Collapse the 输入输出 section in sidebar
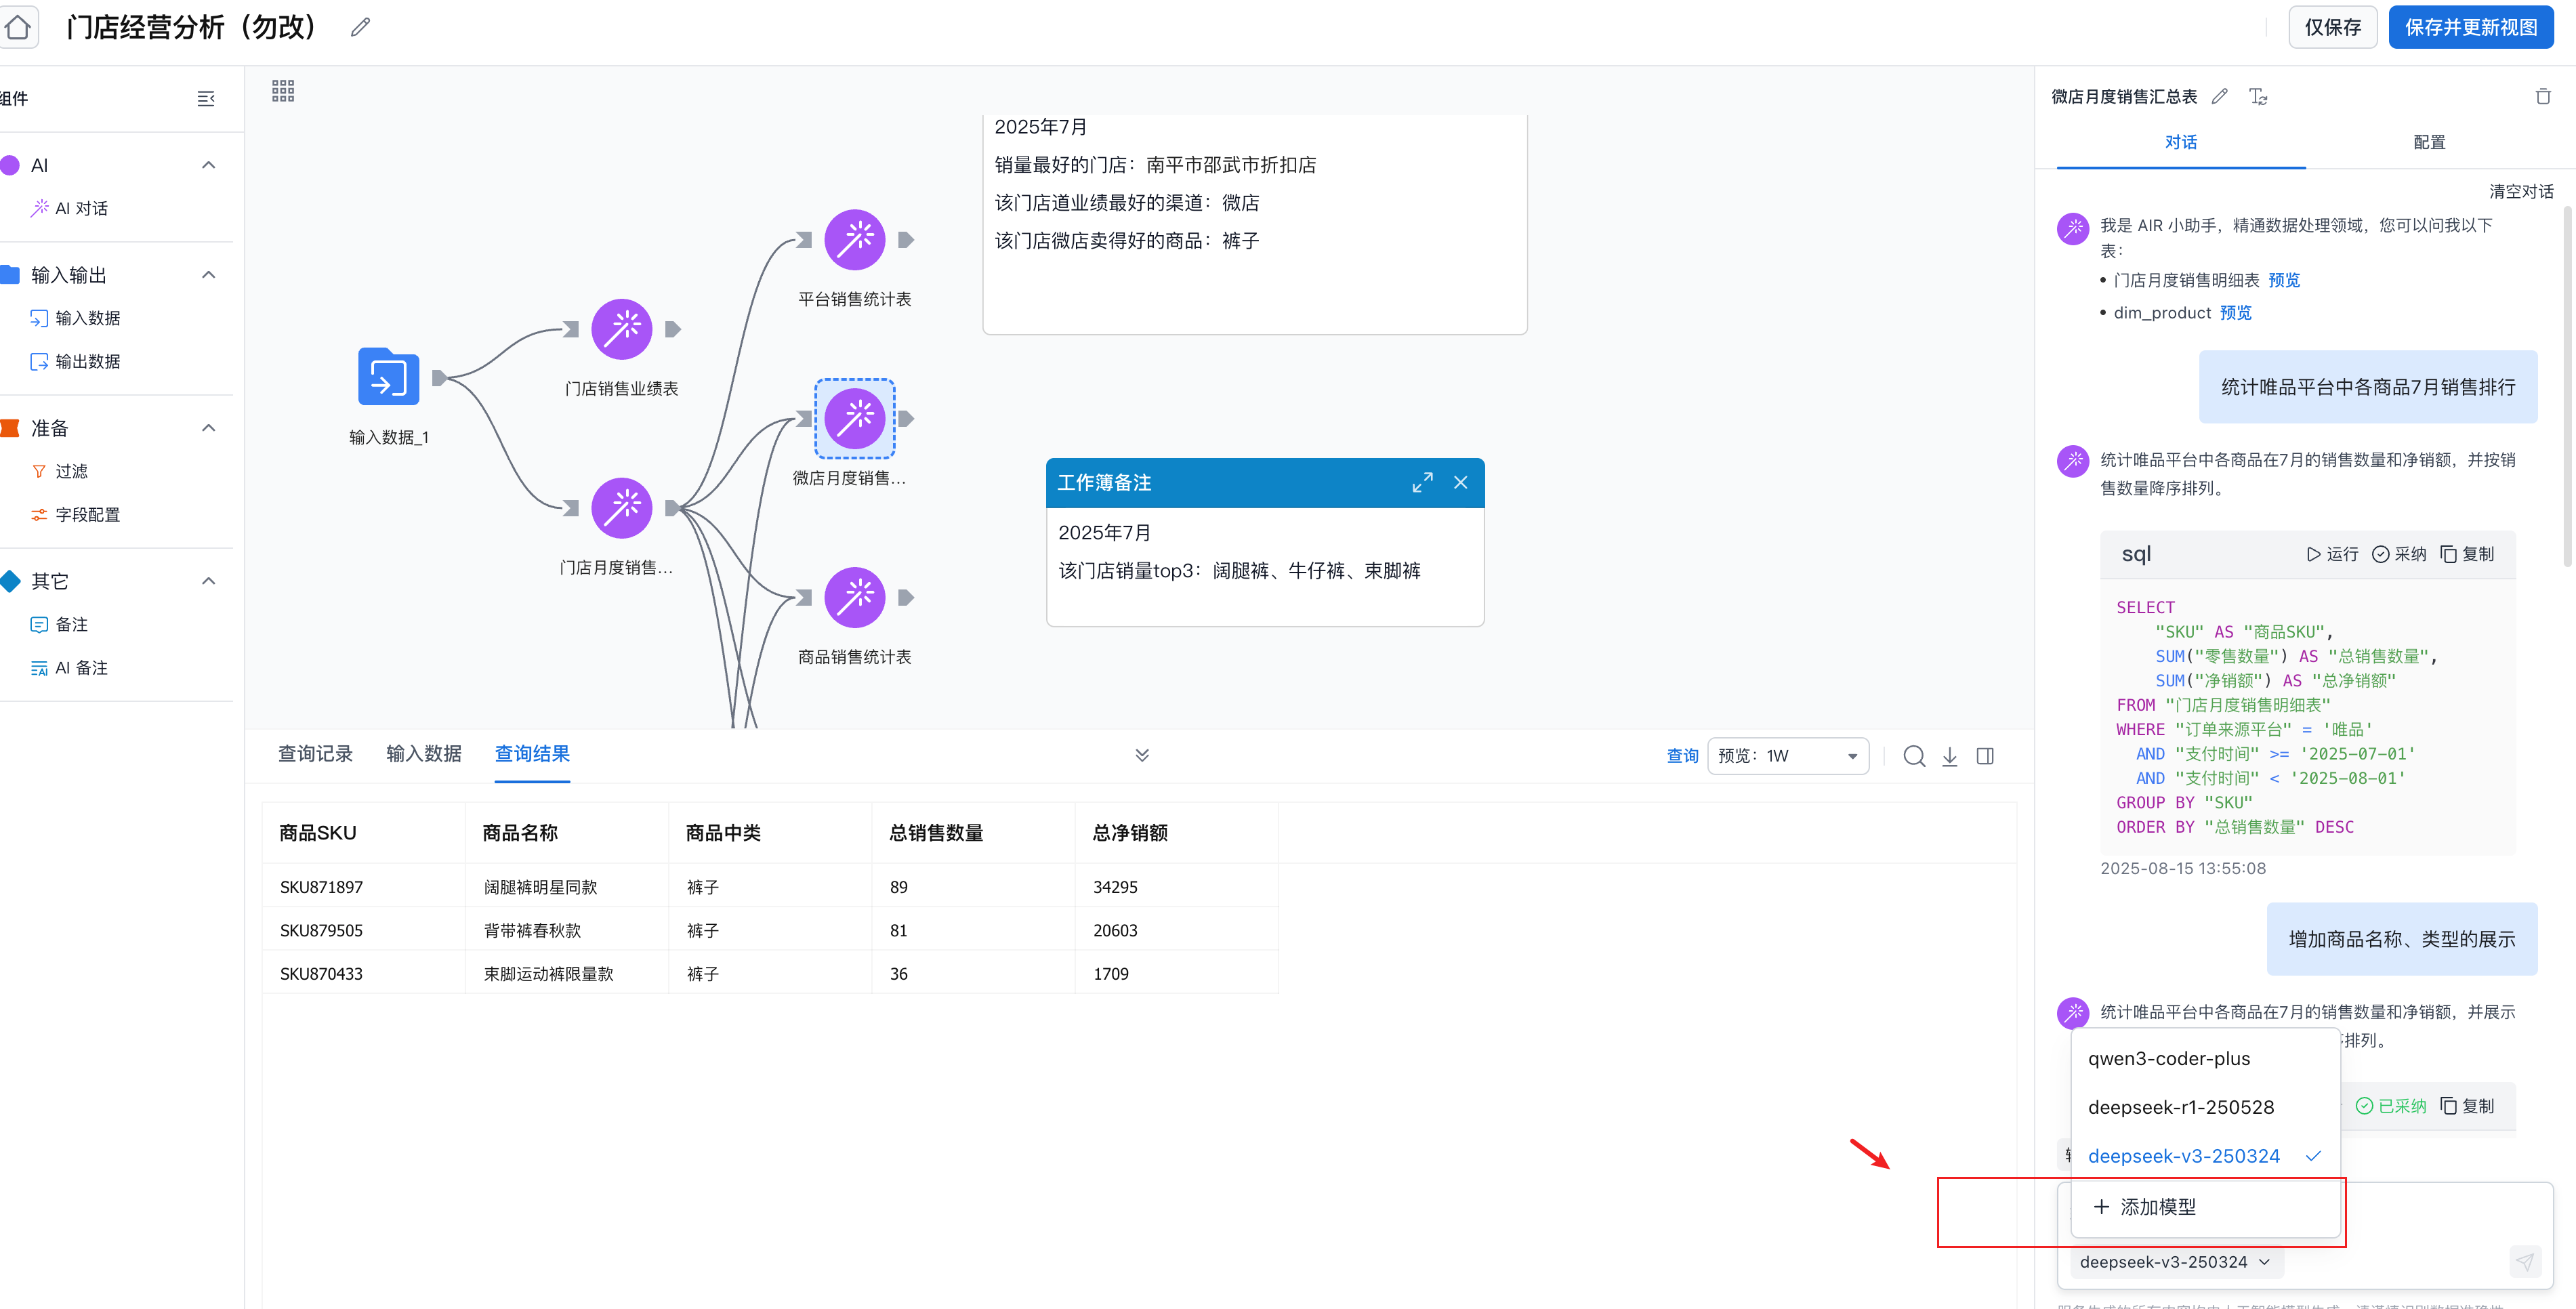 coord(208,274)
